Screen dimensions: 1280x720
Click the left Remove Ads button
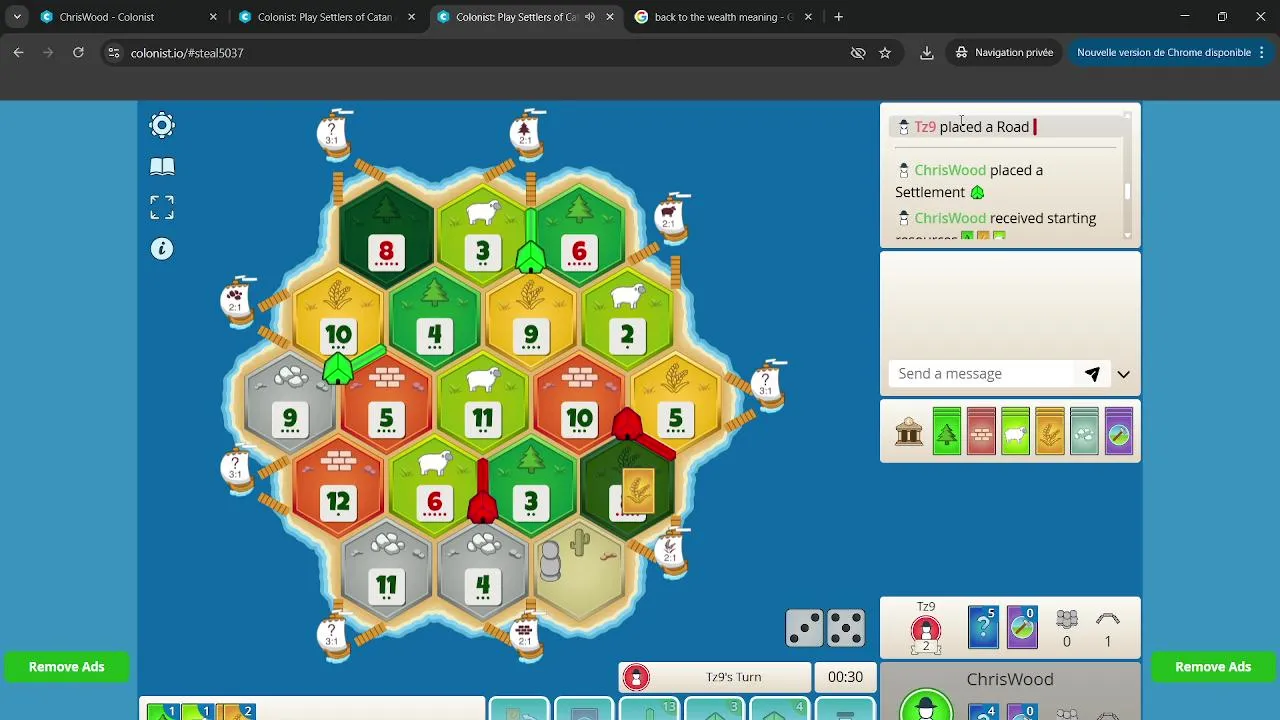point(66,667)
